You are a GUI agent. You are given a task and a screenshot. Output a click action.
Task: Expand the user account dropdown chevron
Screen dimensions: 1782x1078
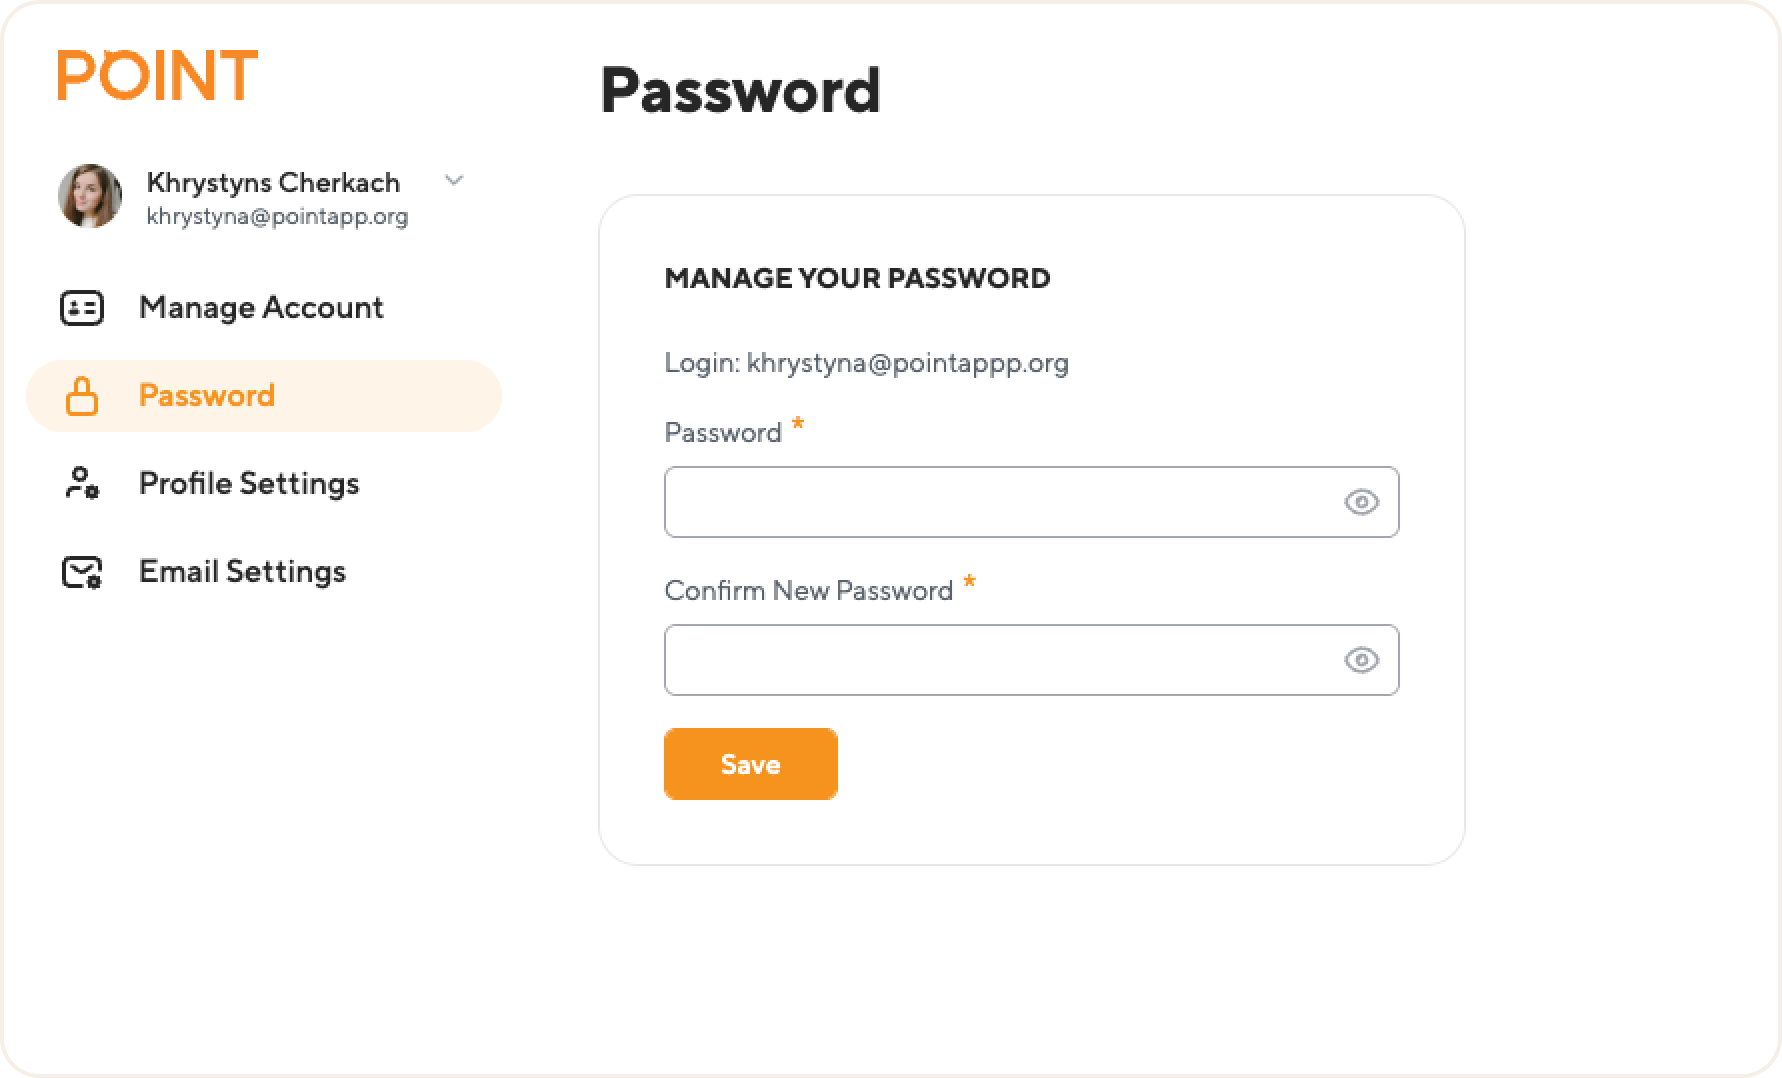pos(454,181)
